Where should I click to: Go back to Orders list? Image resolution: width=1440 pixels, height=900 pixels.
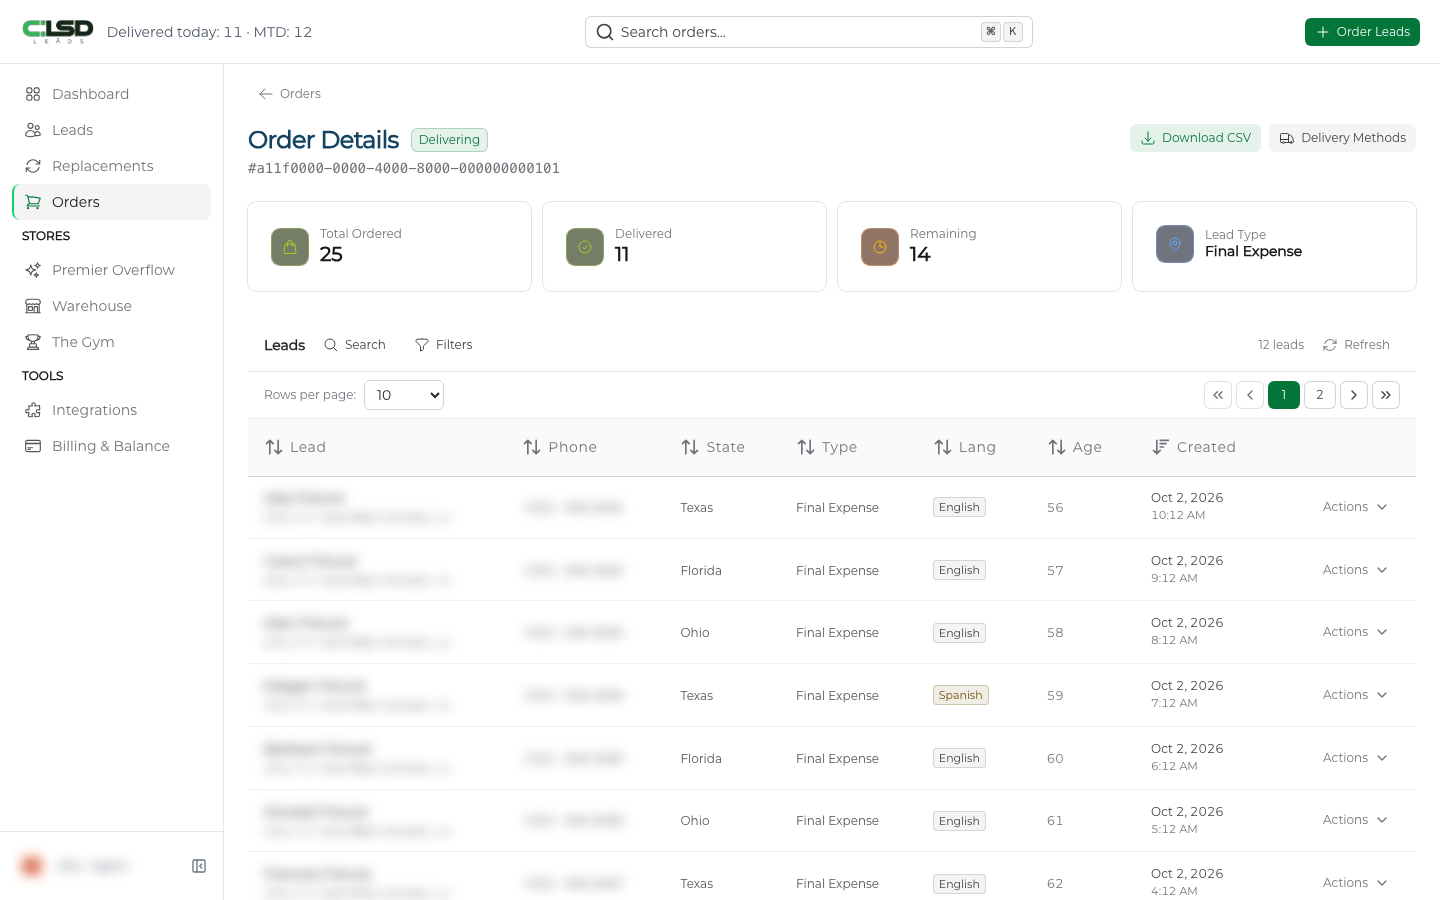pyautogui.click(x=289, y=94)
